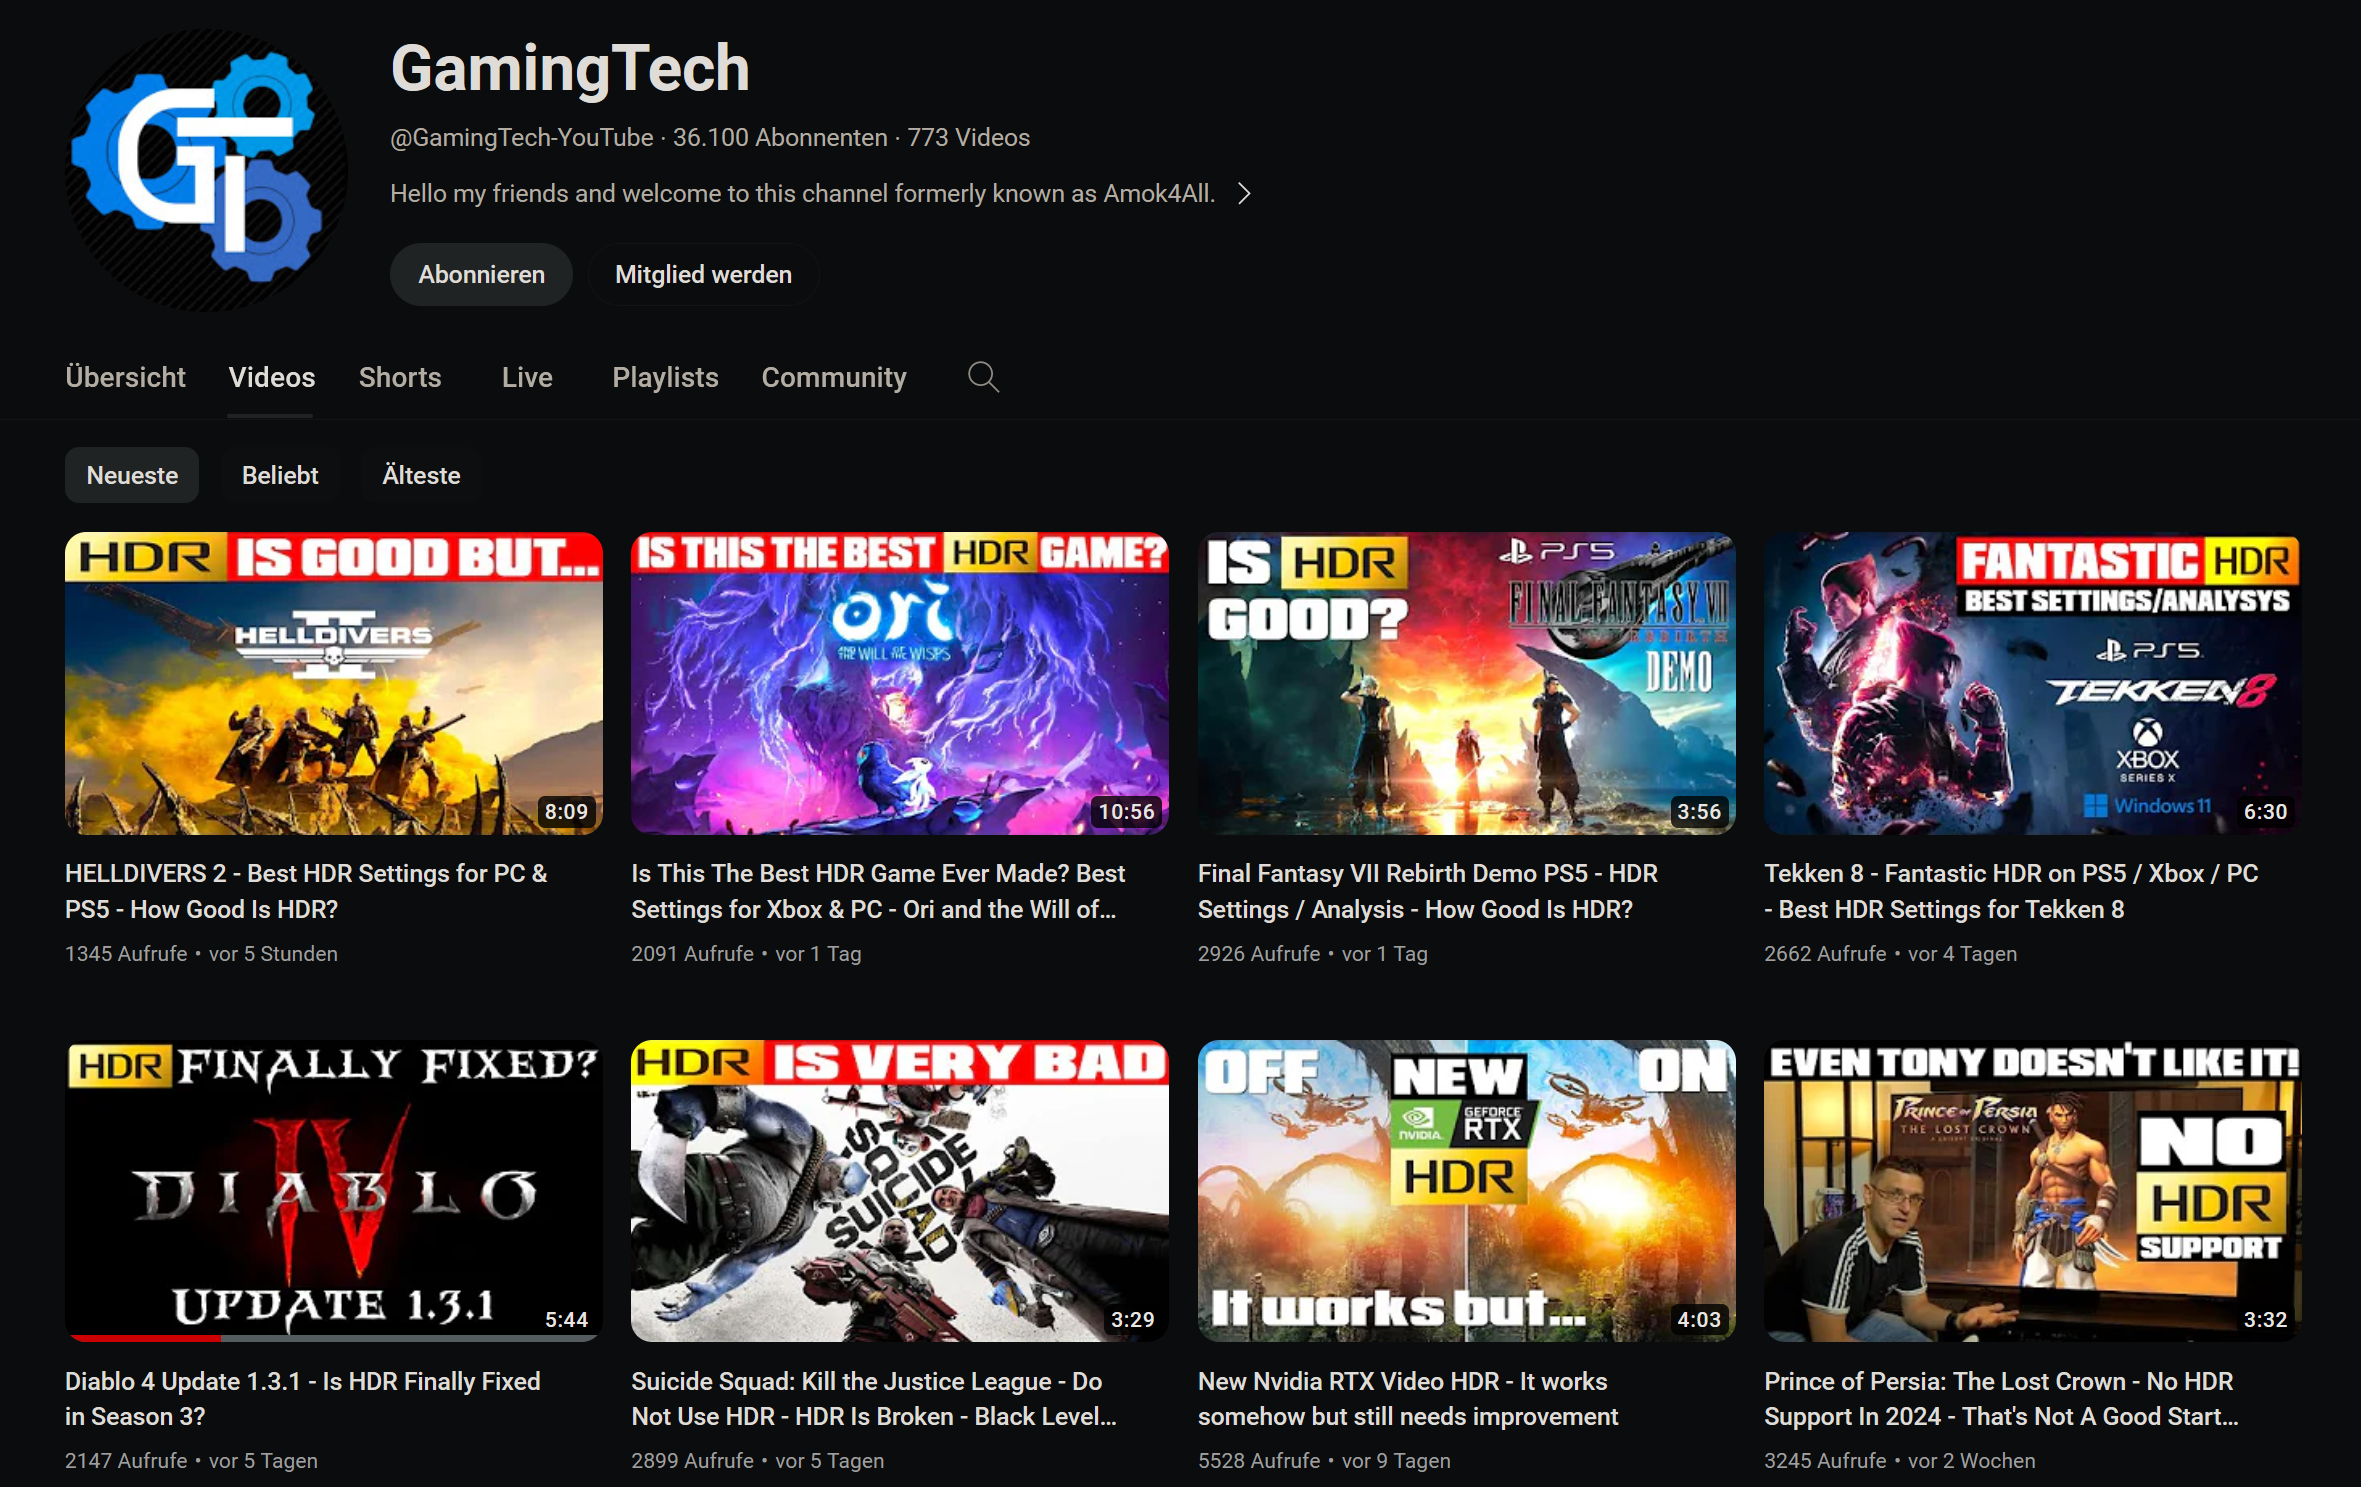Click the Diablo video red watch-progress bar
Screen dimensions: 2361x1487
pyautogui.click(x=143, y=1338)
